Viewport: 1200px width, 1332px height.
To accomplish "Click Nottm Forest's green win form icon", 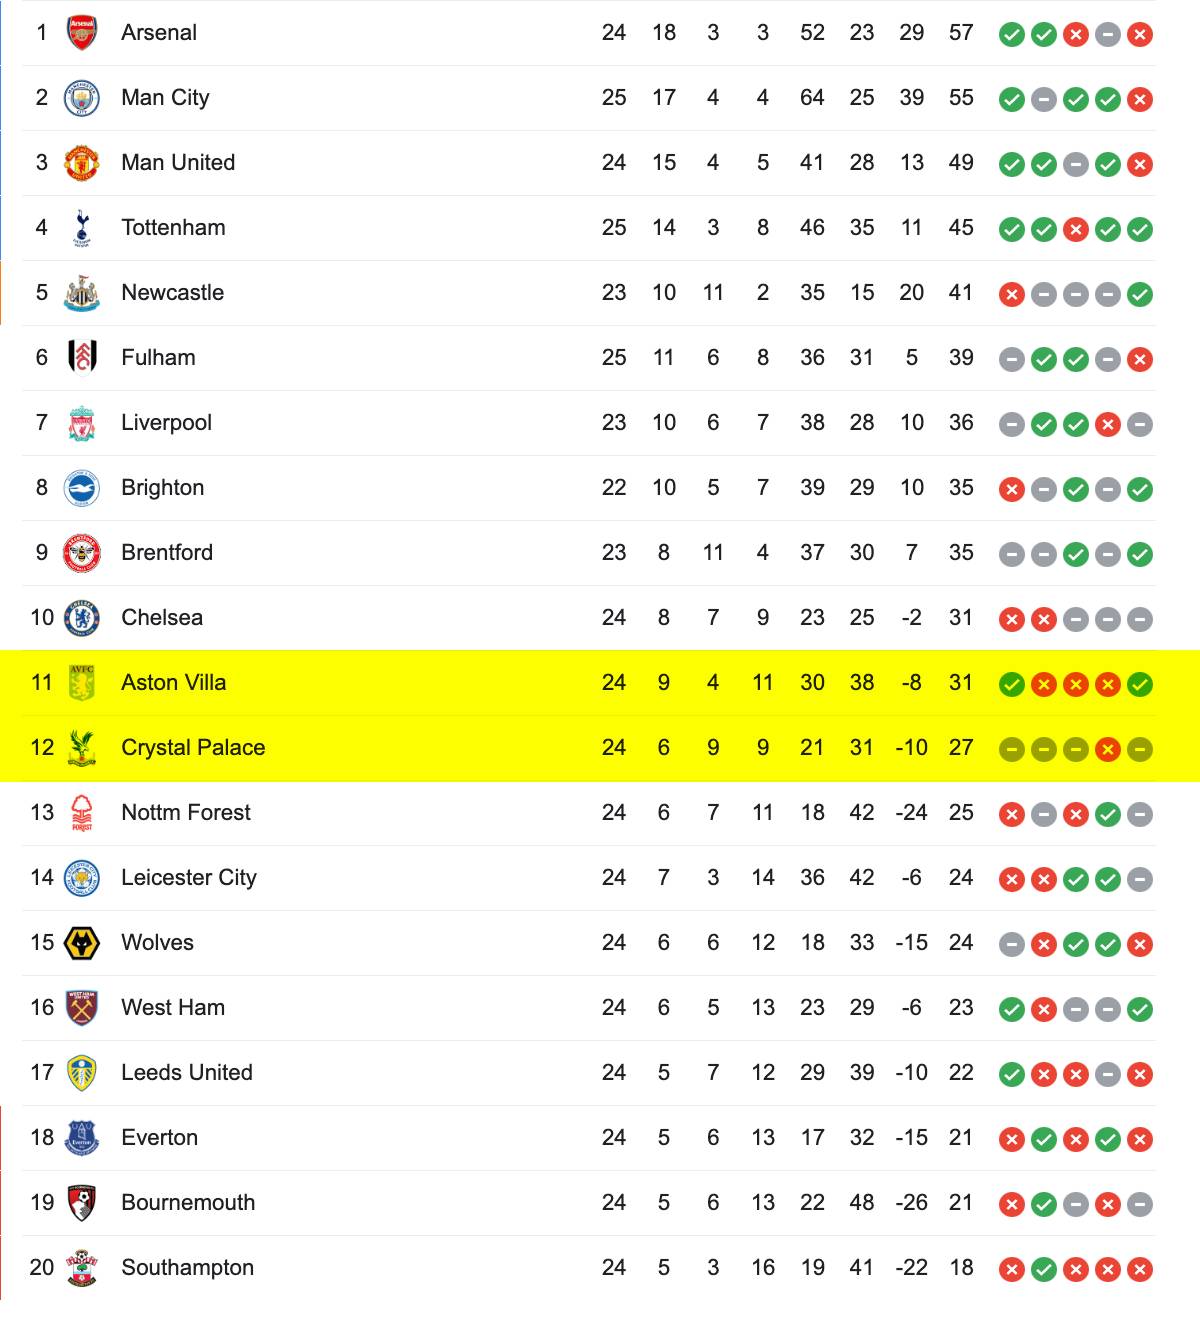I will tap(1108, 815).
